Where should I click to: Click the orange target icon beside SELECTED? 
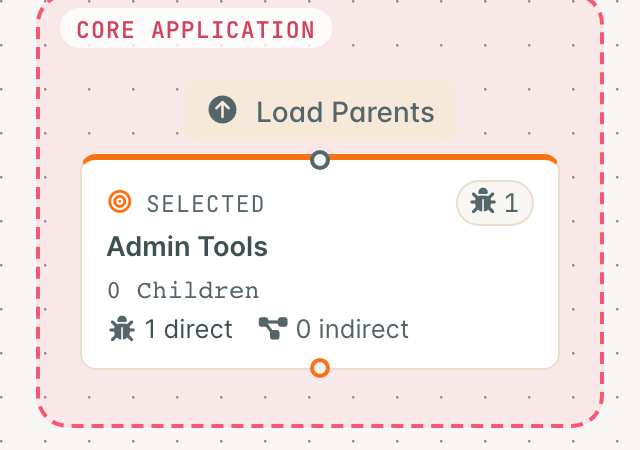coord(120,201)
